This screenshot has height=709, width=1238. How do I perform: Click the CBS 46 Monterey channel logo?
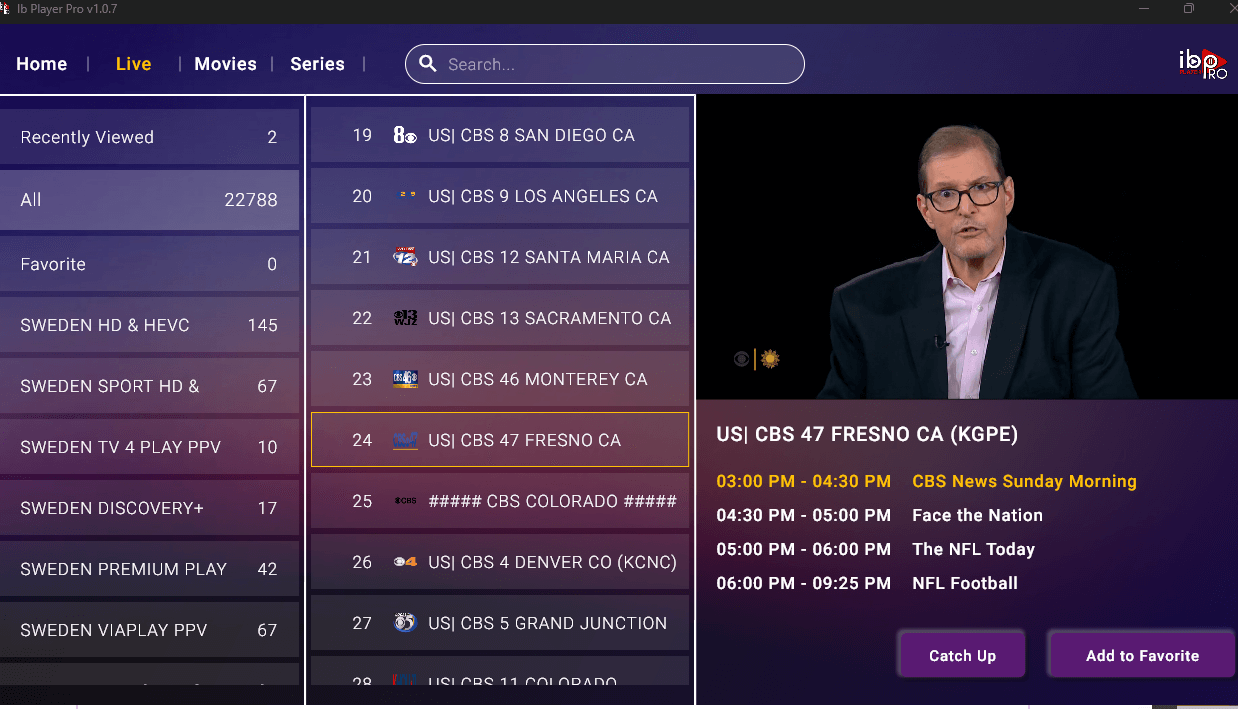[x=405, y=379]
